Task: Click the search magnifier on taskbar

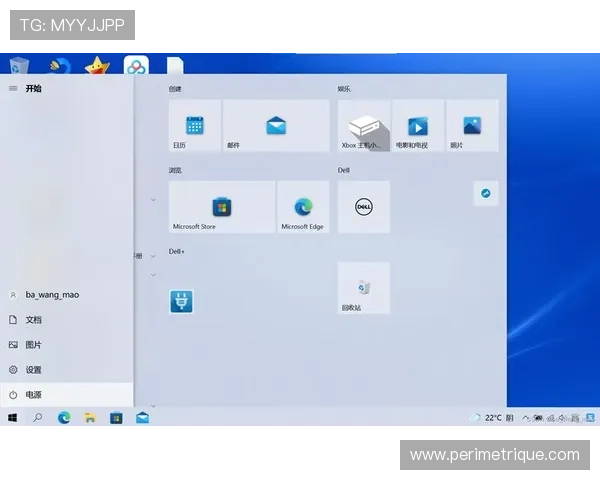Action: click(38, 418)
